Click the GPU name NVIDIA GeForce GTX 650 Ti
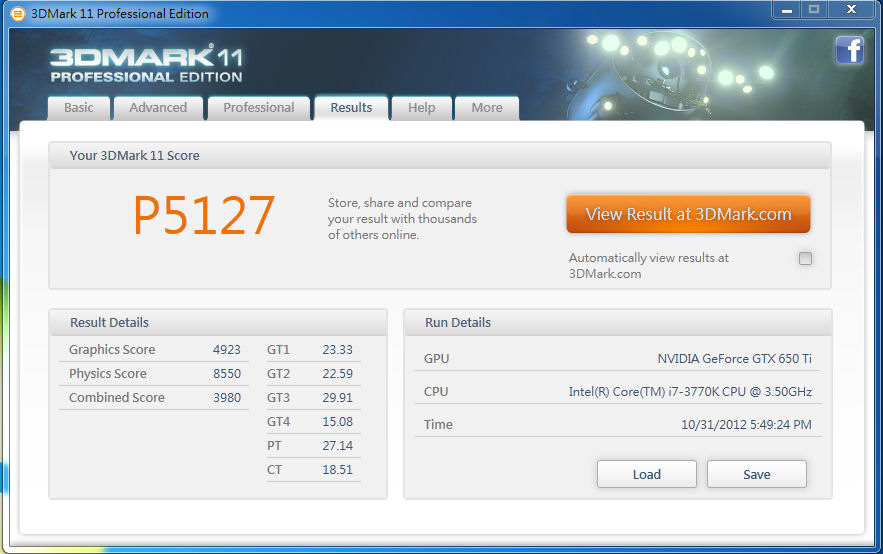The width and height of the screenshot is (883, 554). pyautogui.click(x=734, y=359)
